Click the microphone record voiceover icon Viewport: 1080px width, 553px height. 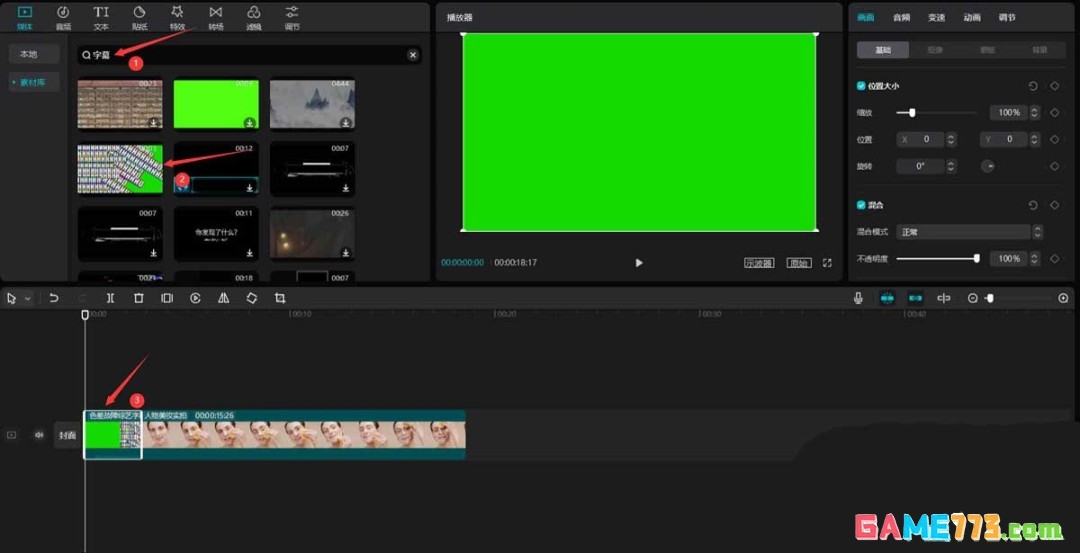point(858,298)
